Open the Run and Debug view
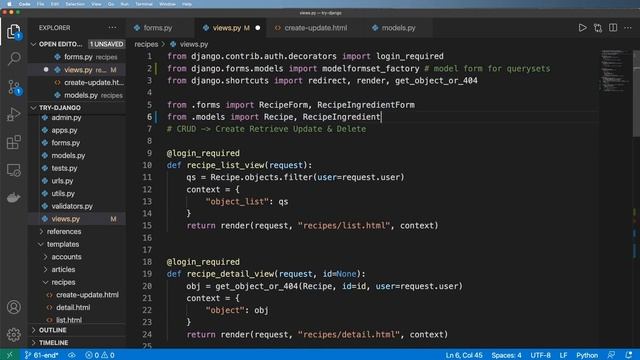 (13, 115)
